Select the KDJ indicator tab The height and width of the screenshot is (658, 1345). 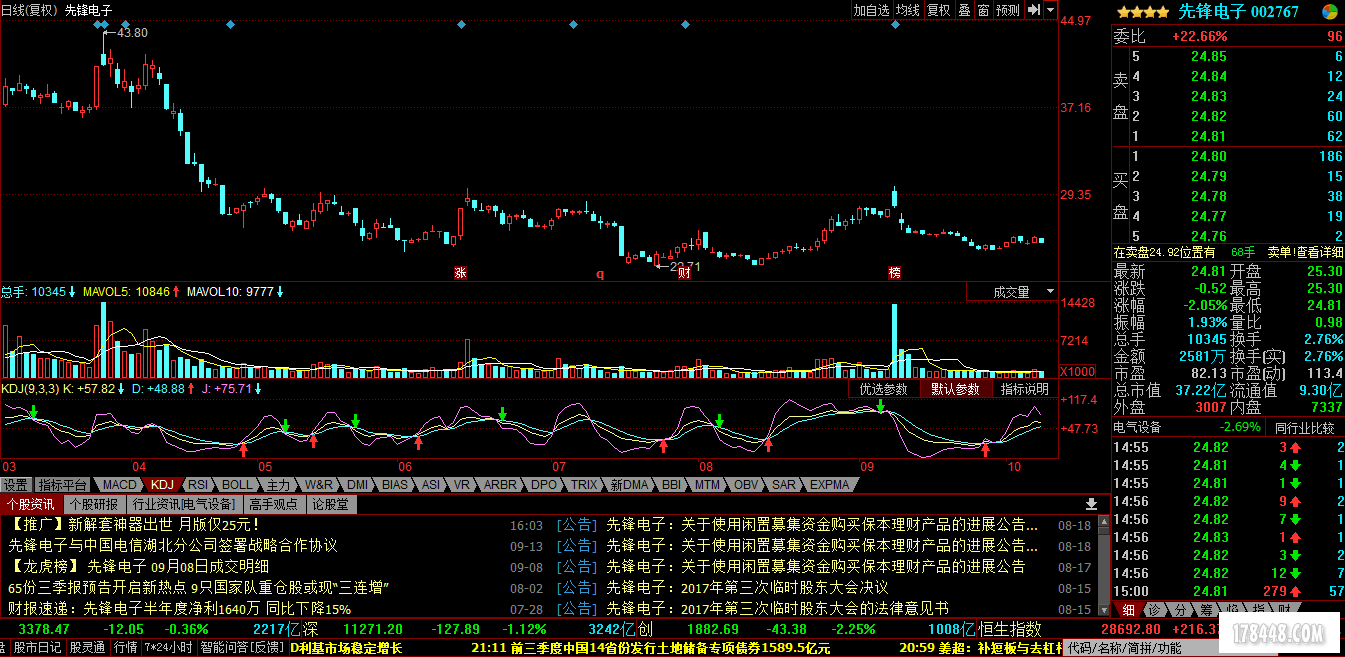click(x=162, y=485)
